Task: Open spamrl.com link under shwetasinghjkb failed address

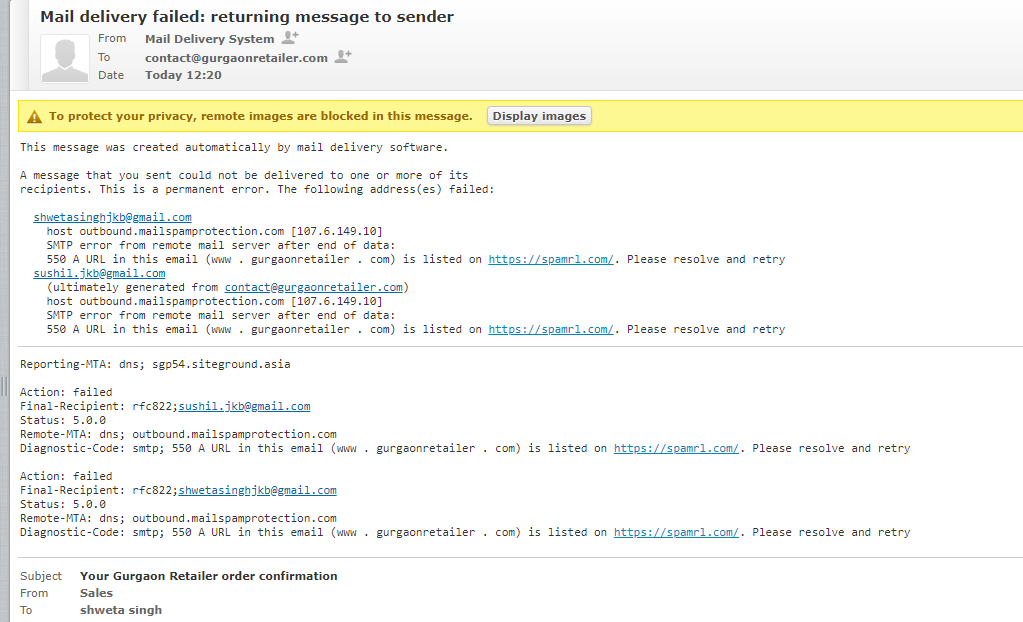Action: pyautogui.click(x=550, y=259)
